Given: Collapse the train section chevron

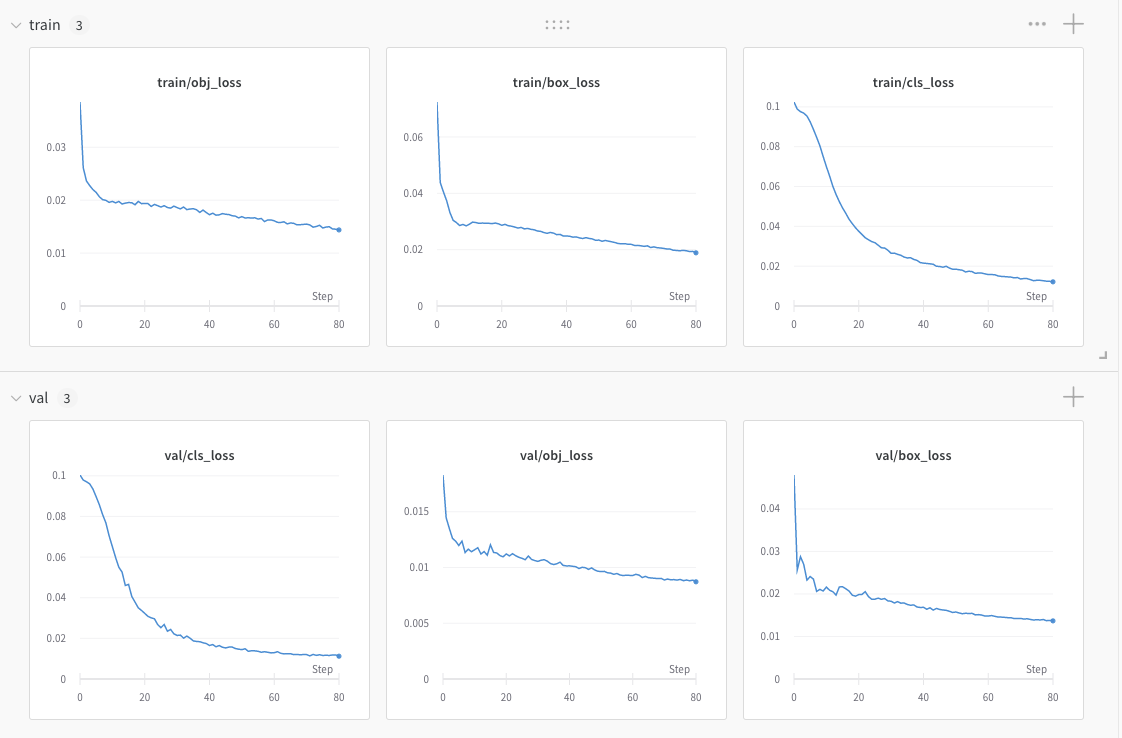Looking at the screenshot, I should pyautogui.click(x=15, y=25).
